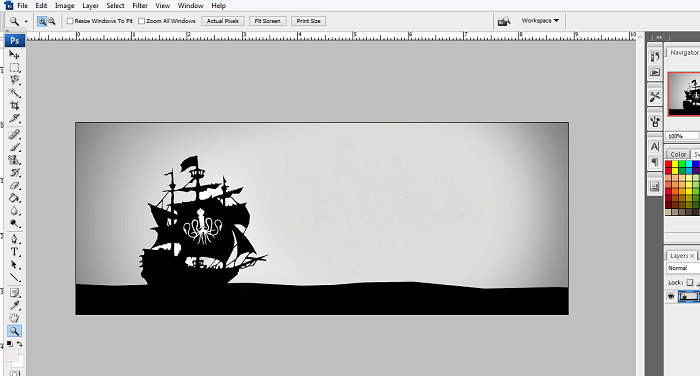
Task: Select the Eraser tool
Action: 14,185
